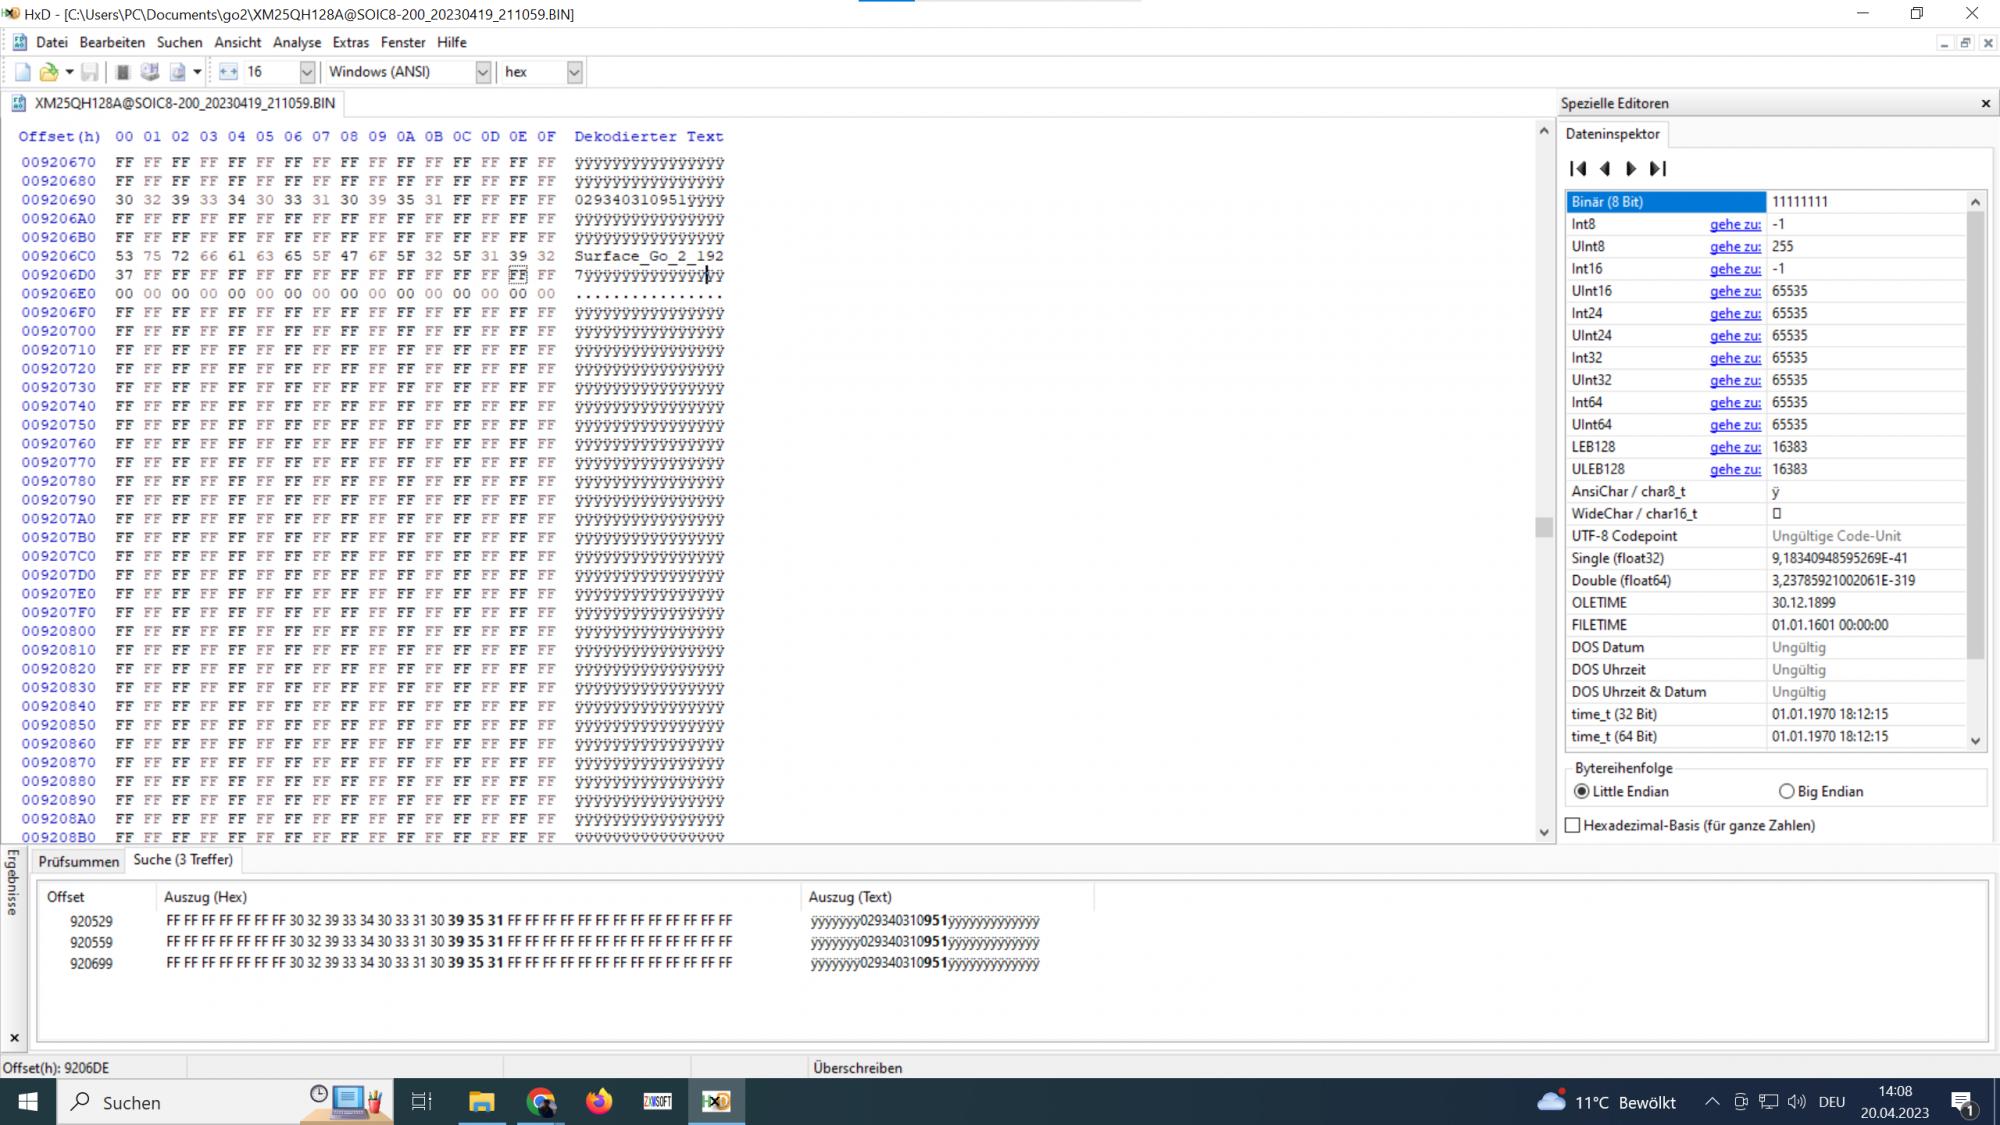
Task: Switch to the Prüfsummen tab
Action: tap(79, 861)
